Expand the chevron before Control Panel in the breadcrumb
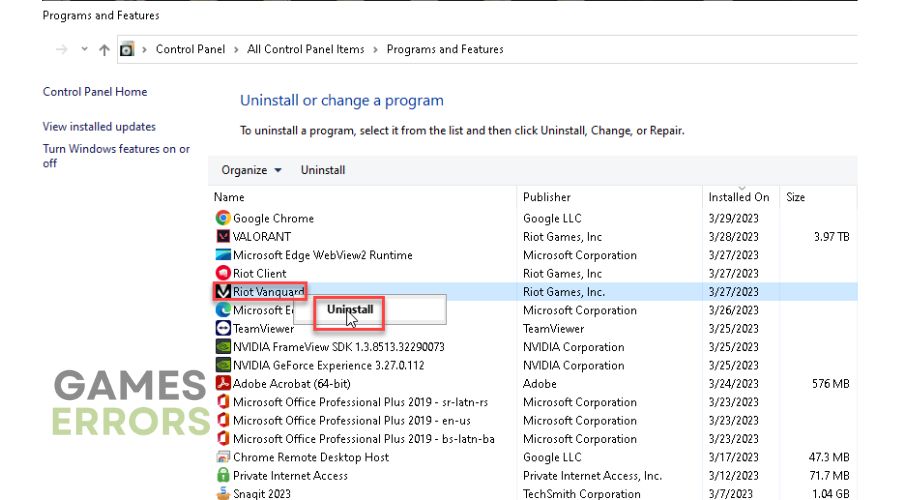The width and height of the screenshot is (900, 500). point(144,50)
